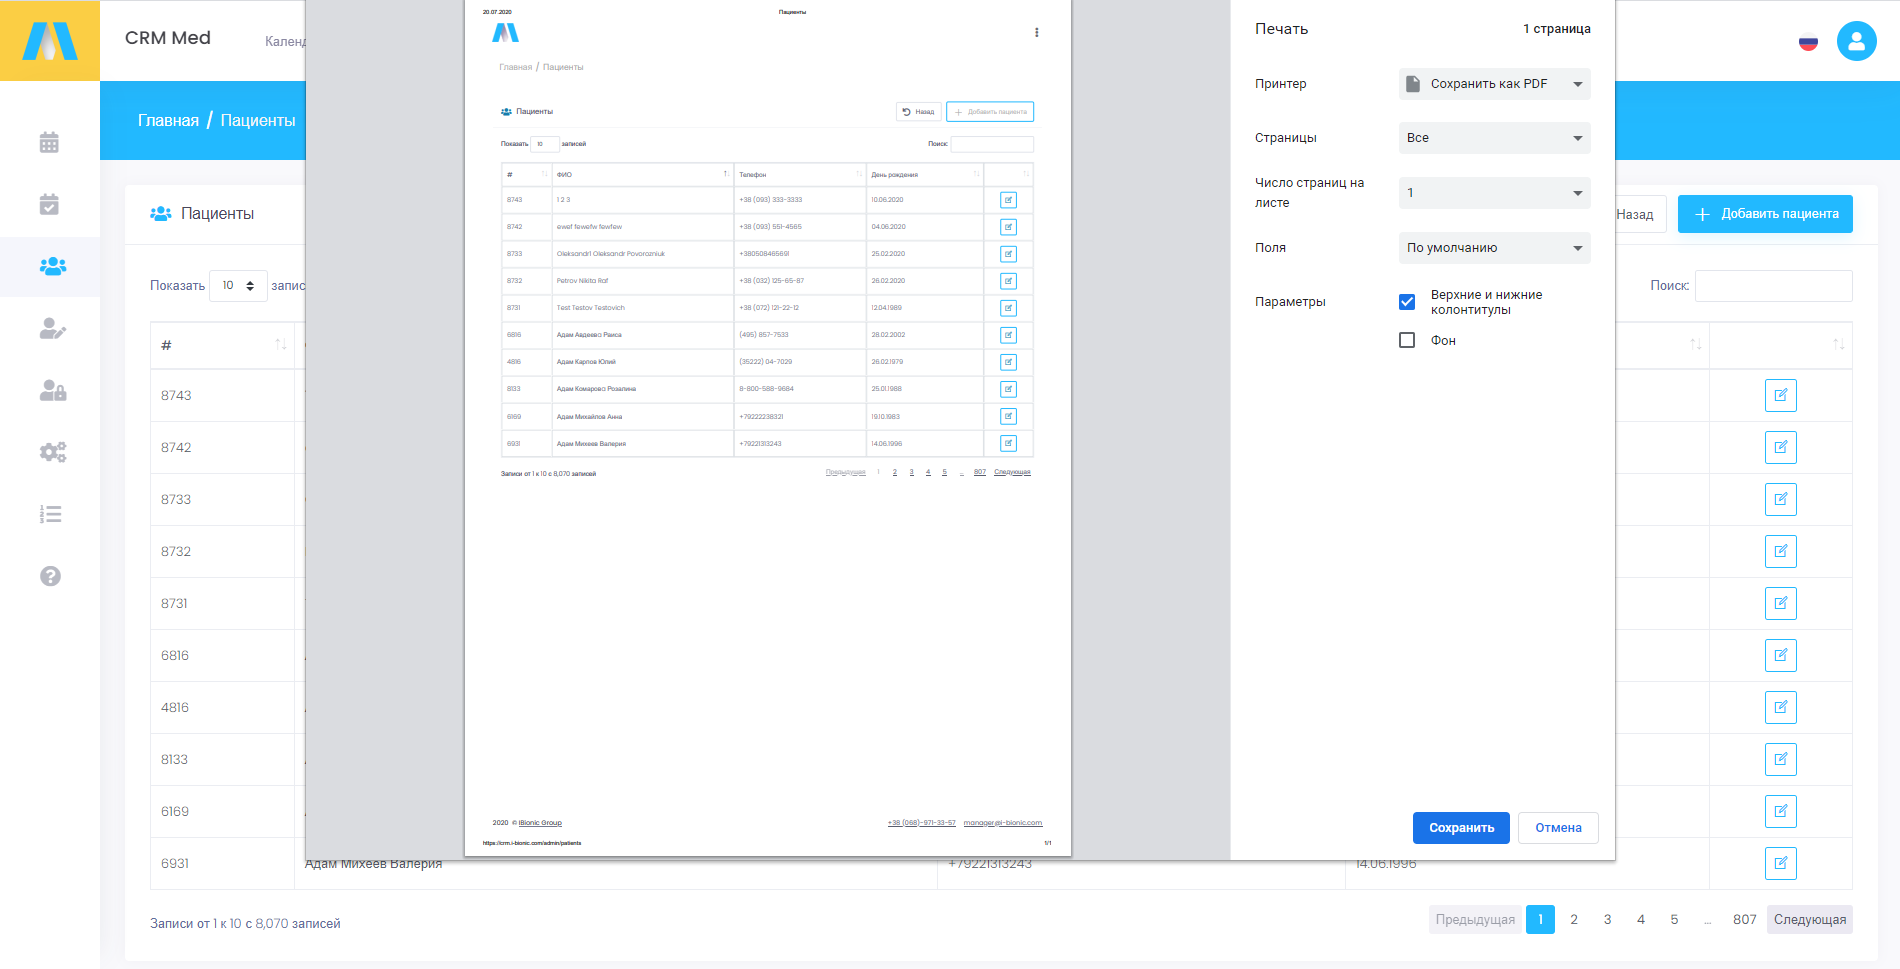Open the Принтер destination dropdown
The width and height of the screenshot is (1900, 969).
click(x=1494, y=84)
